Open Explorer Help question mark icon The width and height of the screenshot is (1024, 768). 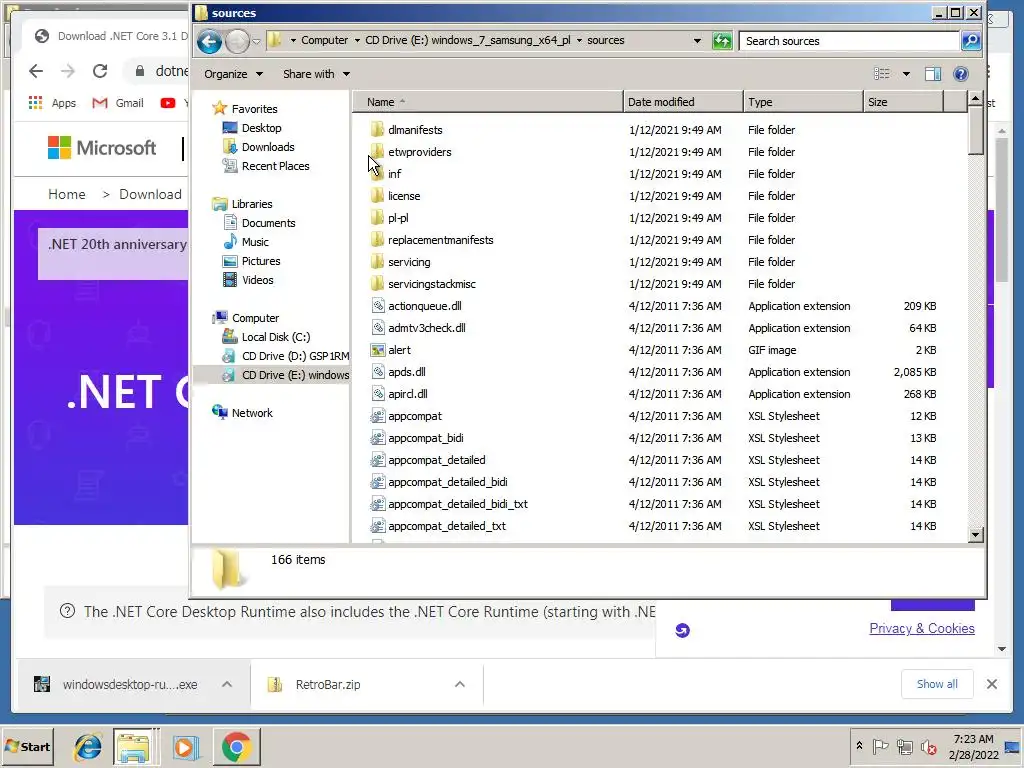click(x=961, y=74)
